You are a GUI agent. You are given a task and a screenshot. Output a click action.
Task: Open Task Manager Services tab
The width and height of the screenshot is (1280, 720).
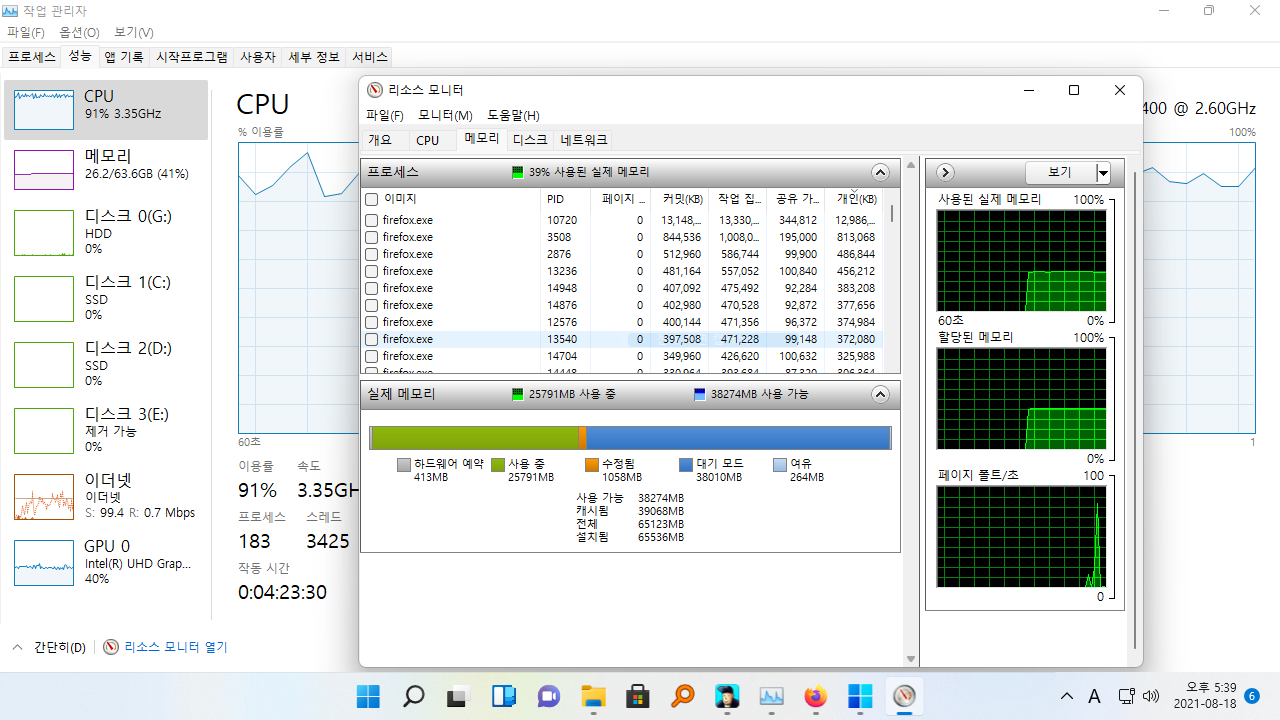[370, 57]
